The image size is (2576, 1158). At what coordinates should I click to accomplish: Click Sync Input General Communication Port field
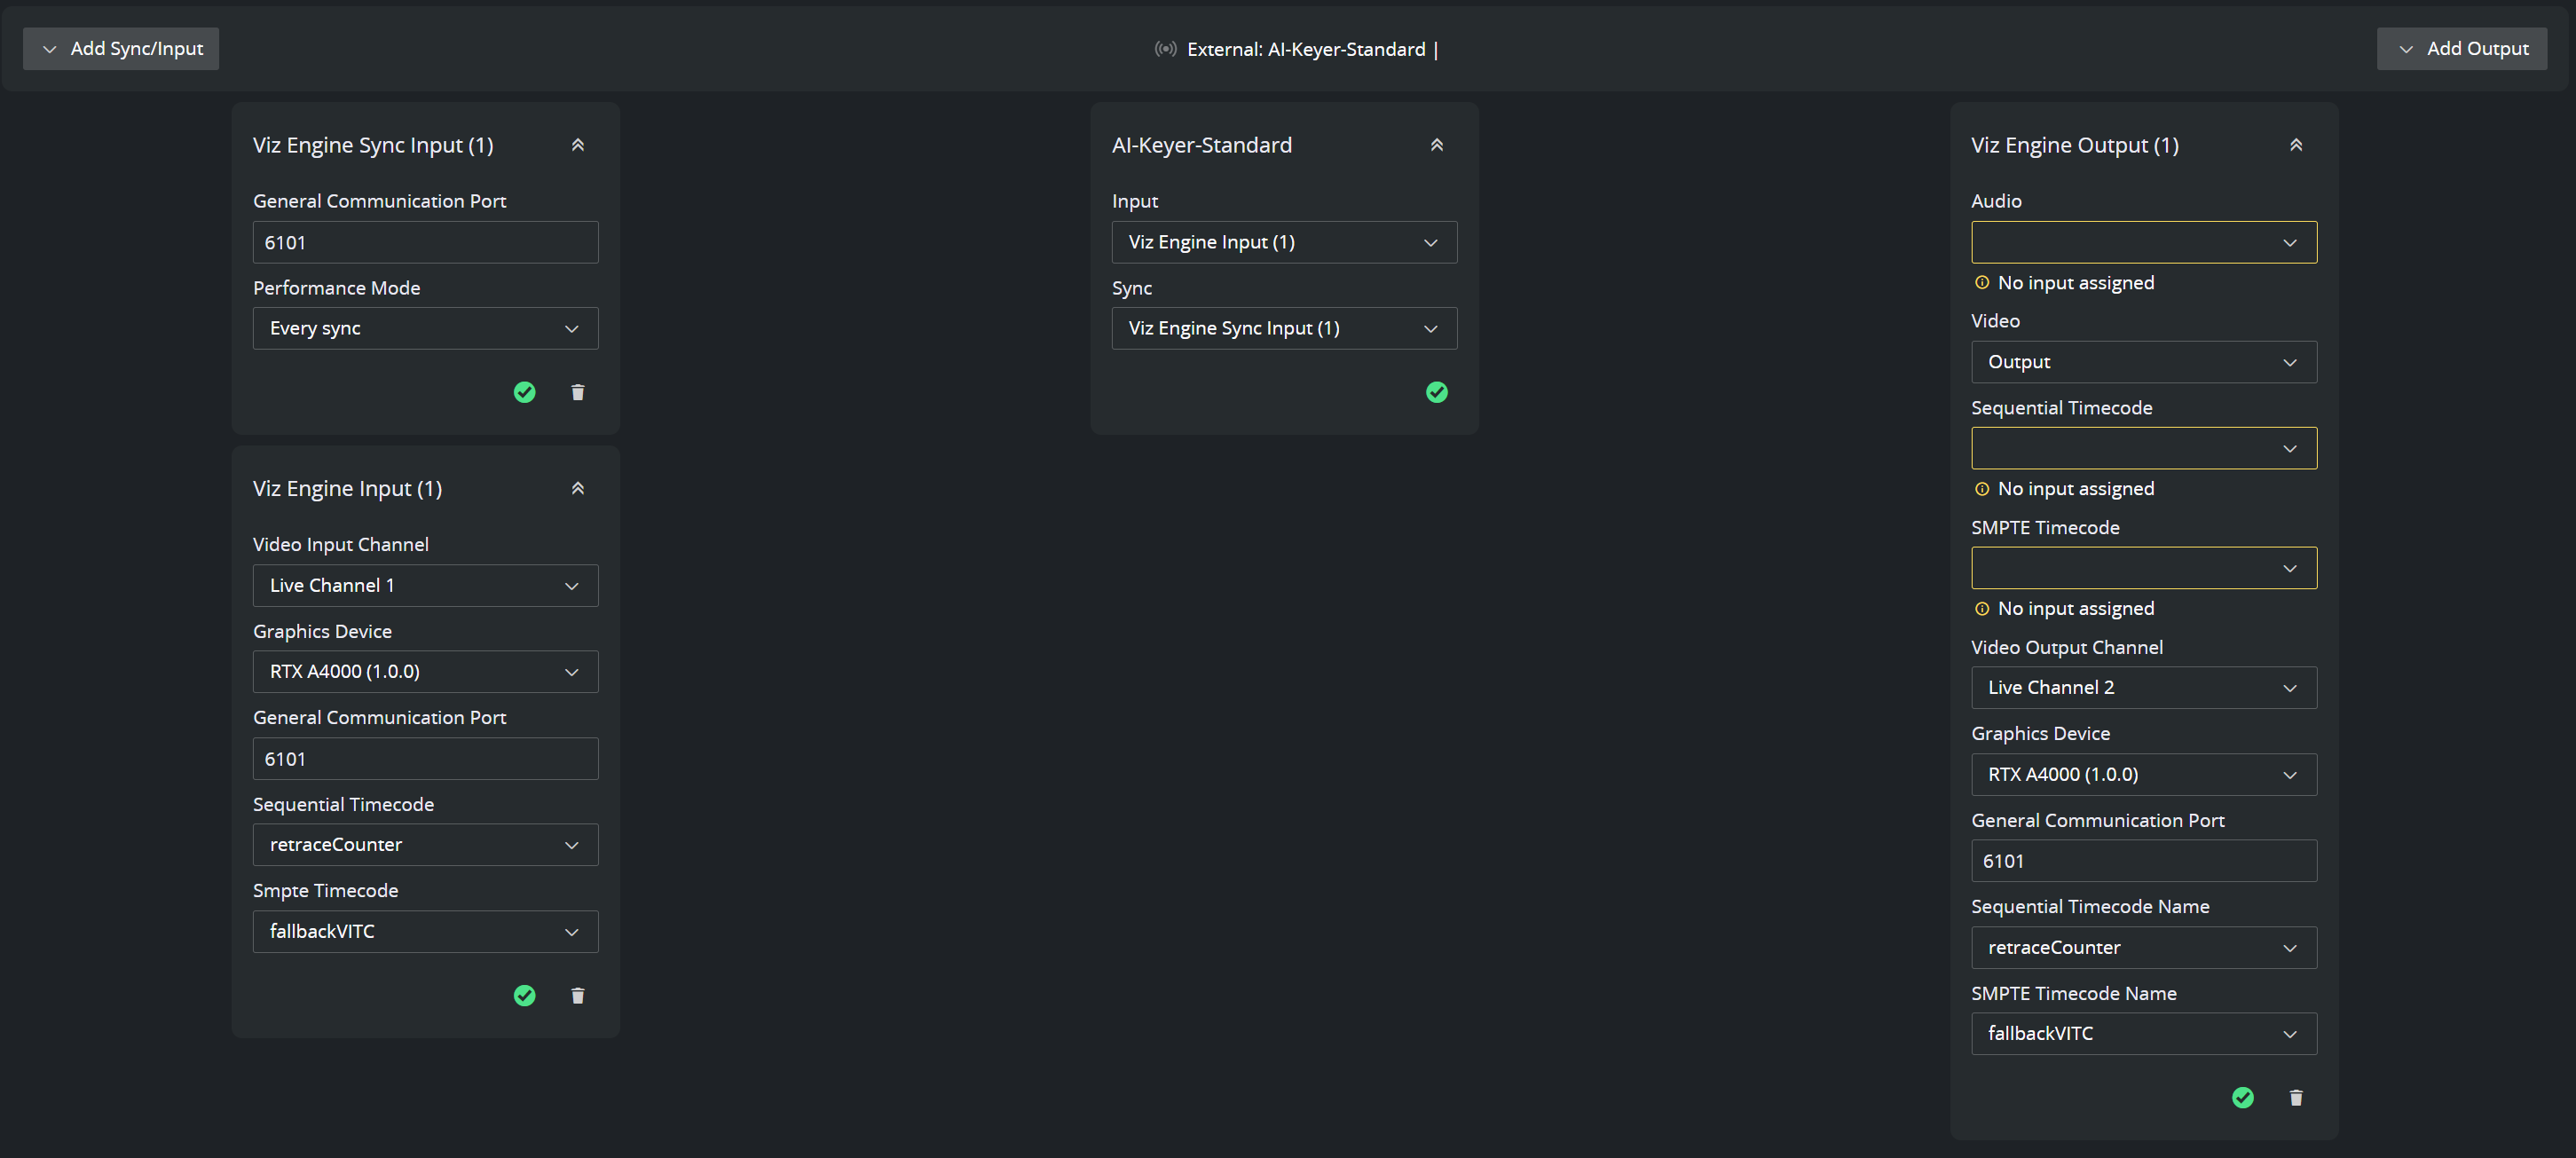[425, 242]
